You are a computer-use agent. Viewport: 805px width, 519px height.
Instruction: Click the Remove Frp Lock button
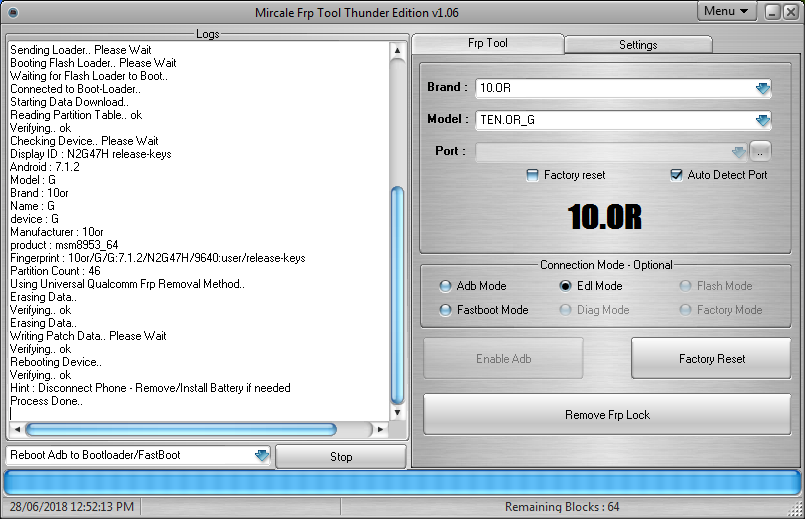click(607, 414)
